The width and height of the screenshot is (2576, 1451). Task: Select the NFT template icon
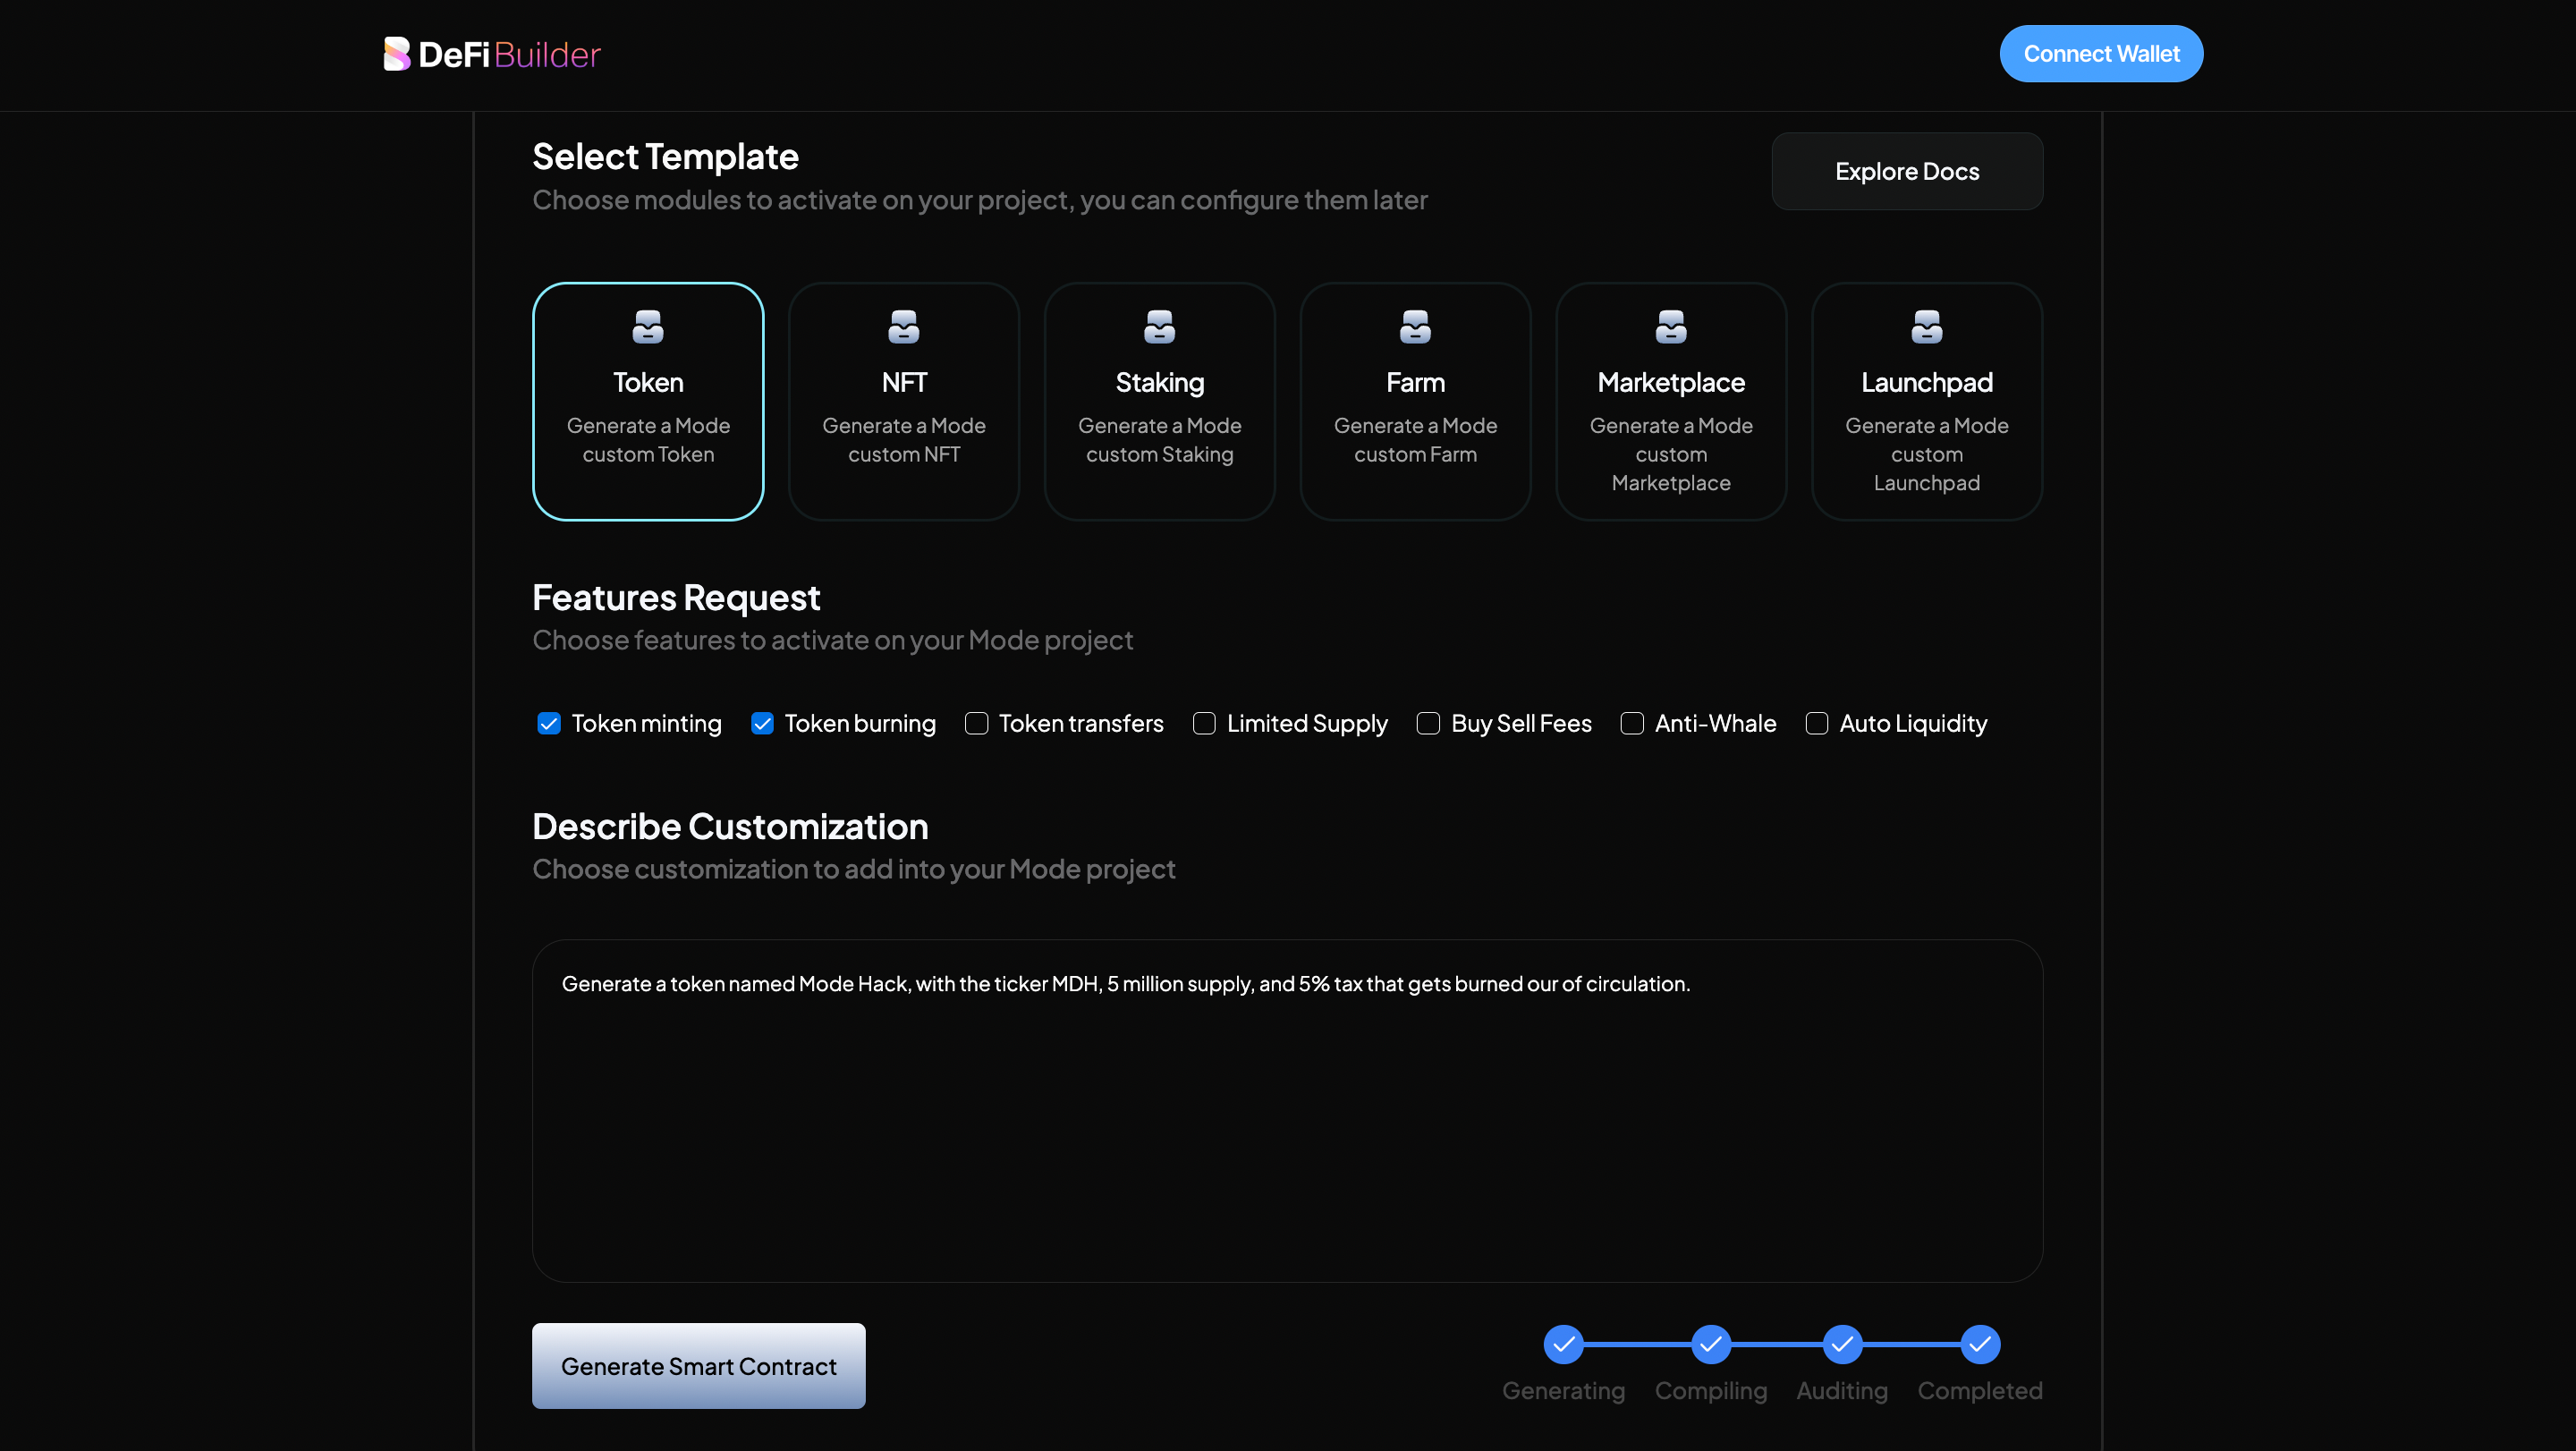(x=903, y=327)
